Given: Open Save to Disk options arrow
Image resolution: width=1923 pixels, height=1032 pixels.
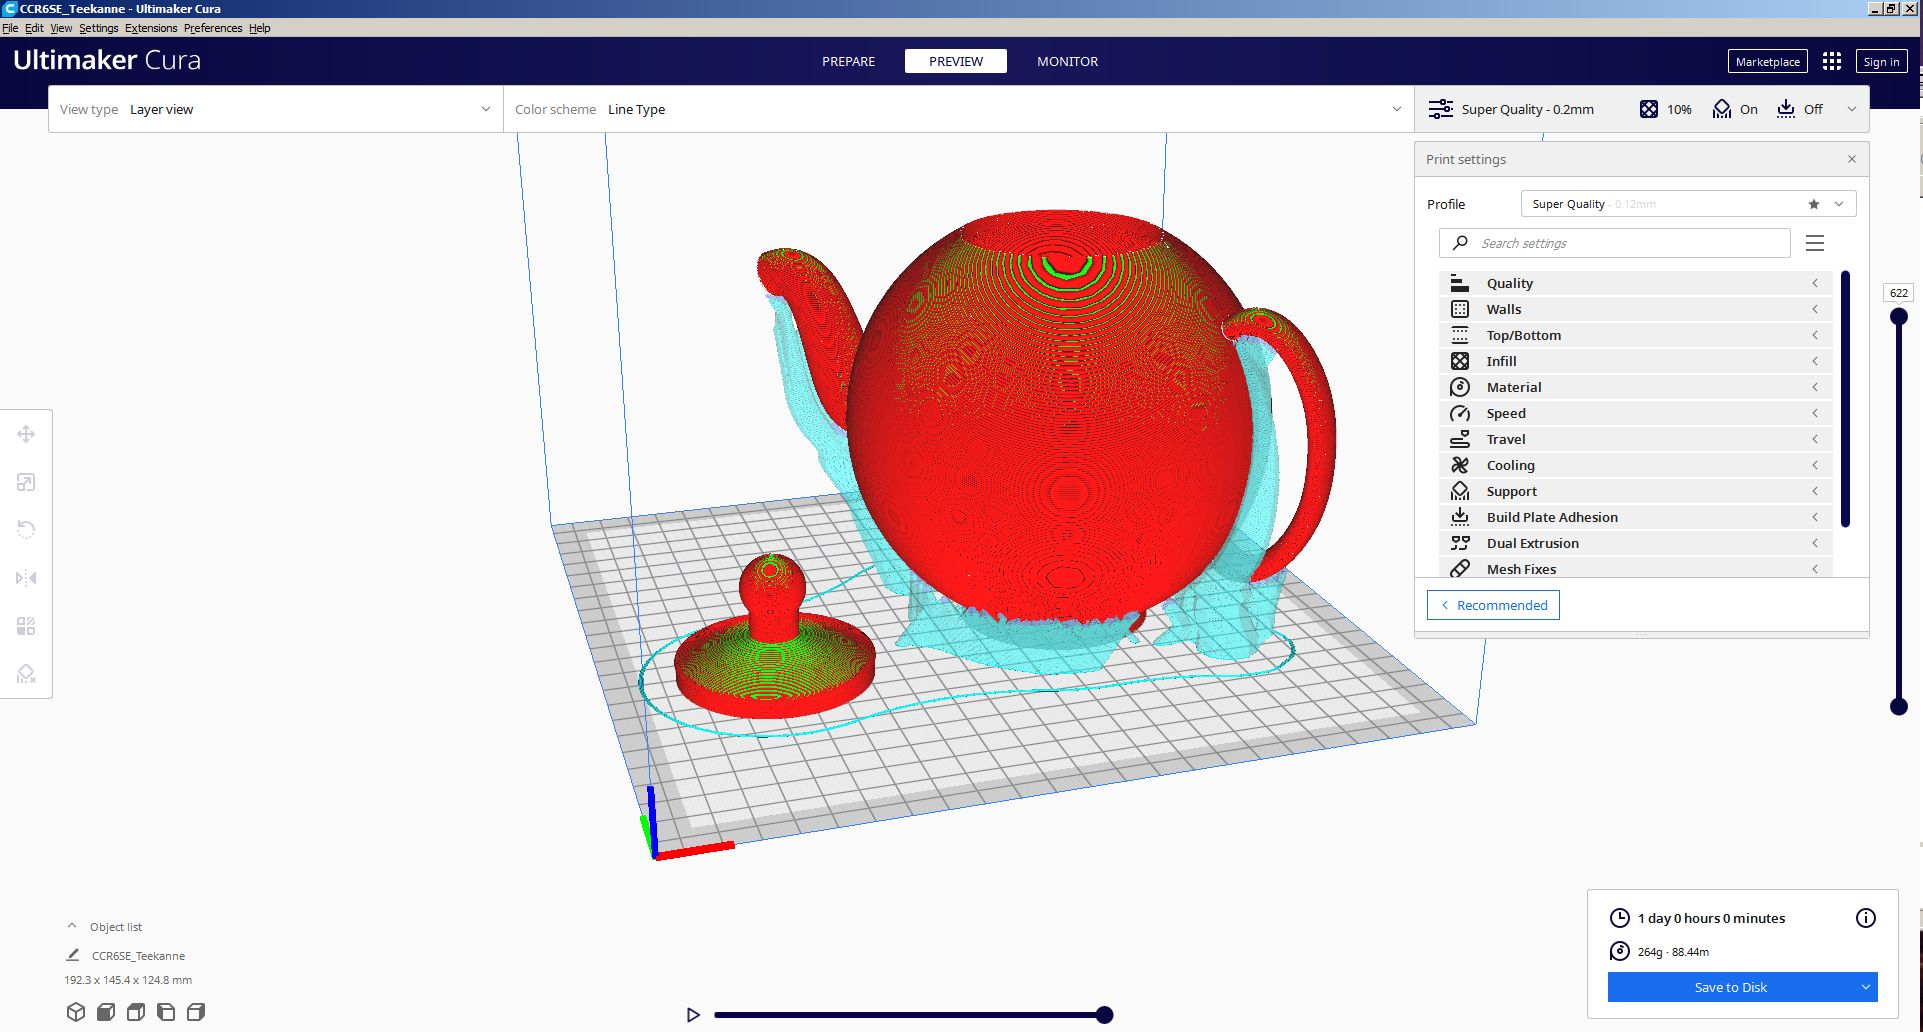Looking at the screenshot, I should [1865, 987].
